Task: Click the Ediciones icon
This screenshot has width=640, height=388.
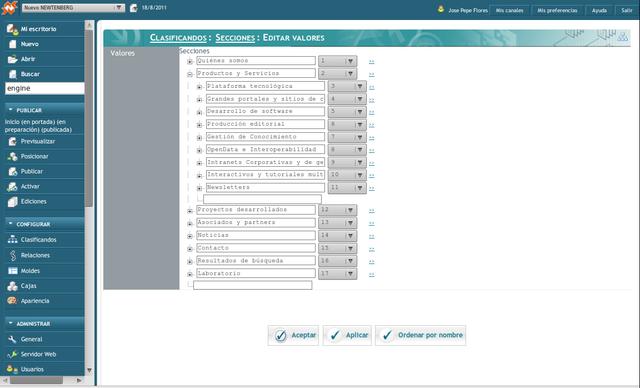Action: point(13,202)
